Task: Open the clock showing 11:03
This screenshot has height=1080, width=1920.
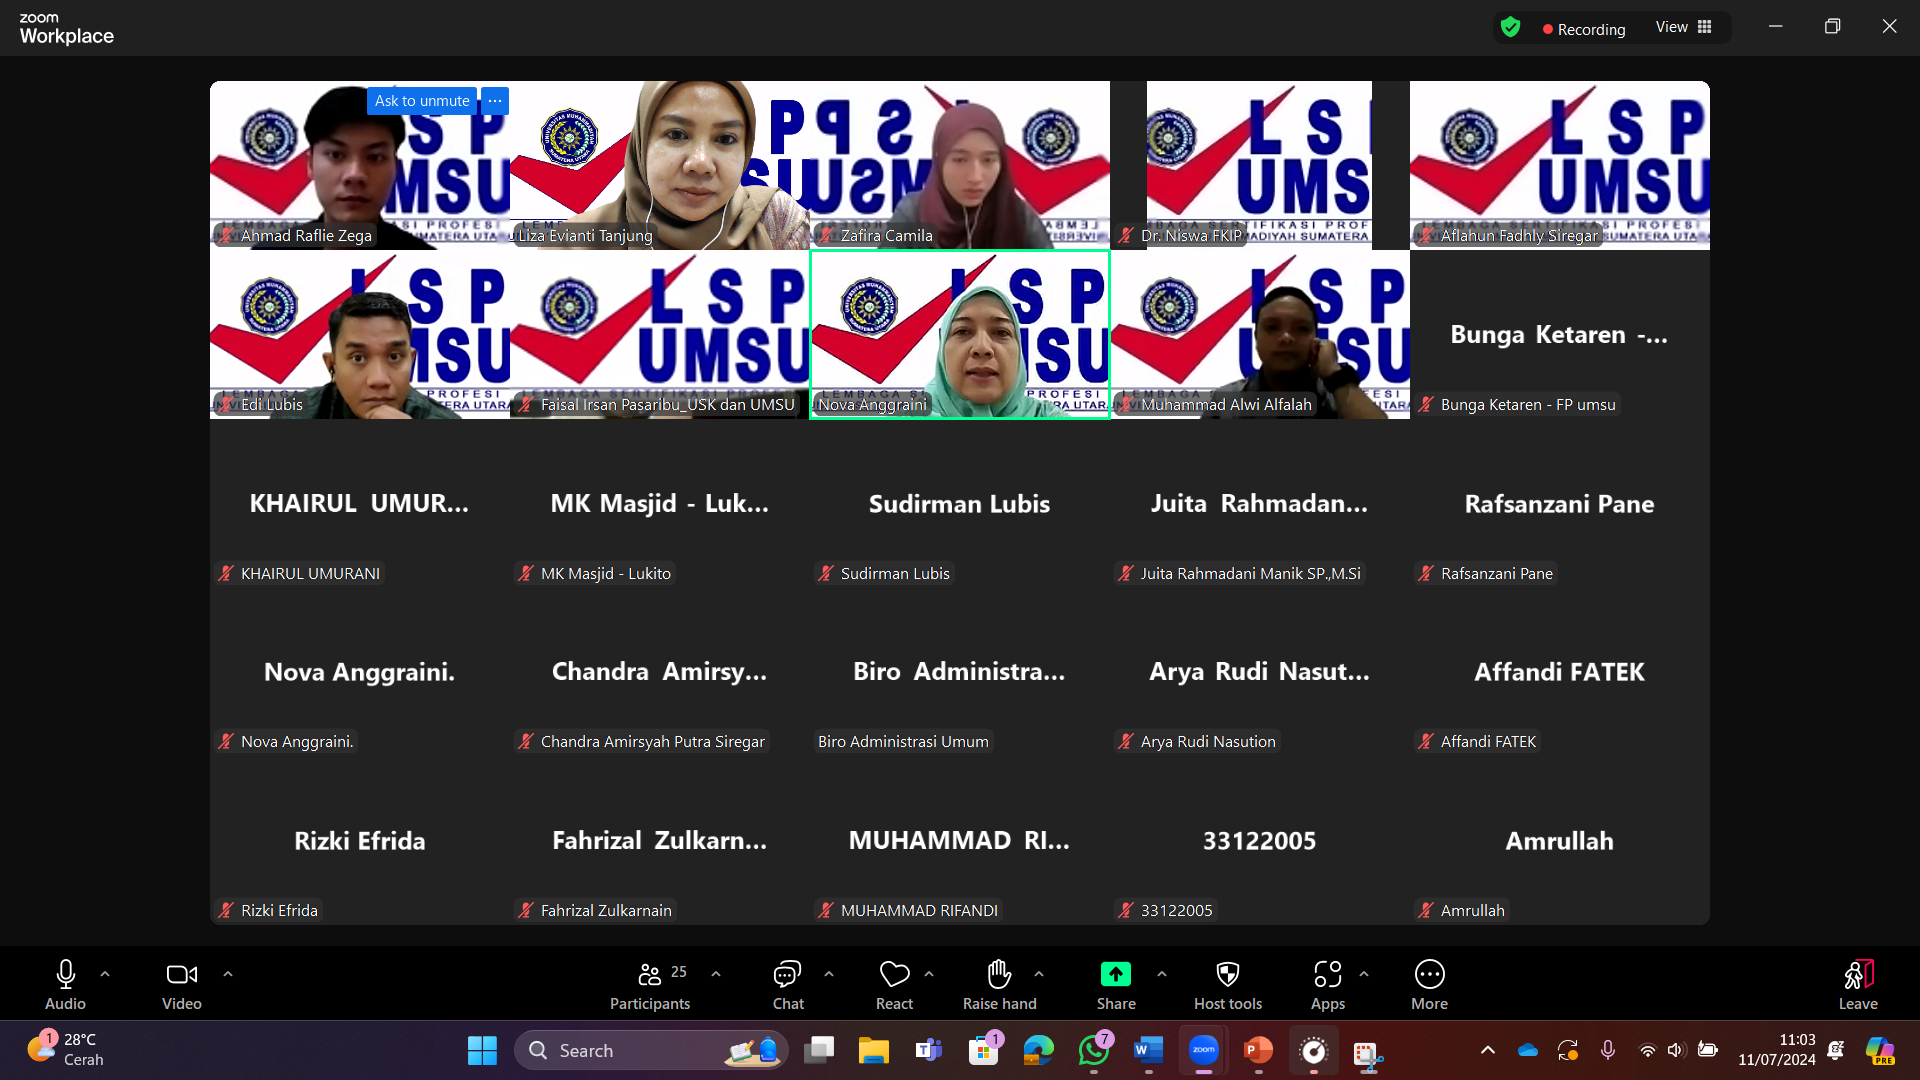Action: pyautogui.click(x=1777, y=1050)
